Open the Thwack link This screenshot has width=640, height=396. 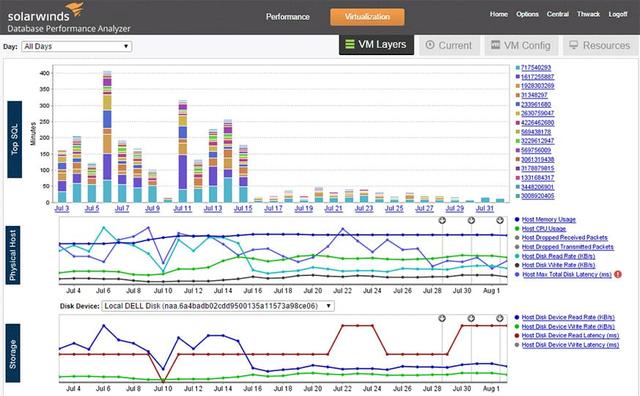pos(589,14)
